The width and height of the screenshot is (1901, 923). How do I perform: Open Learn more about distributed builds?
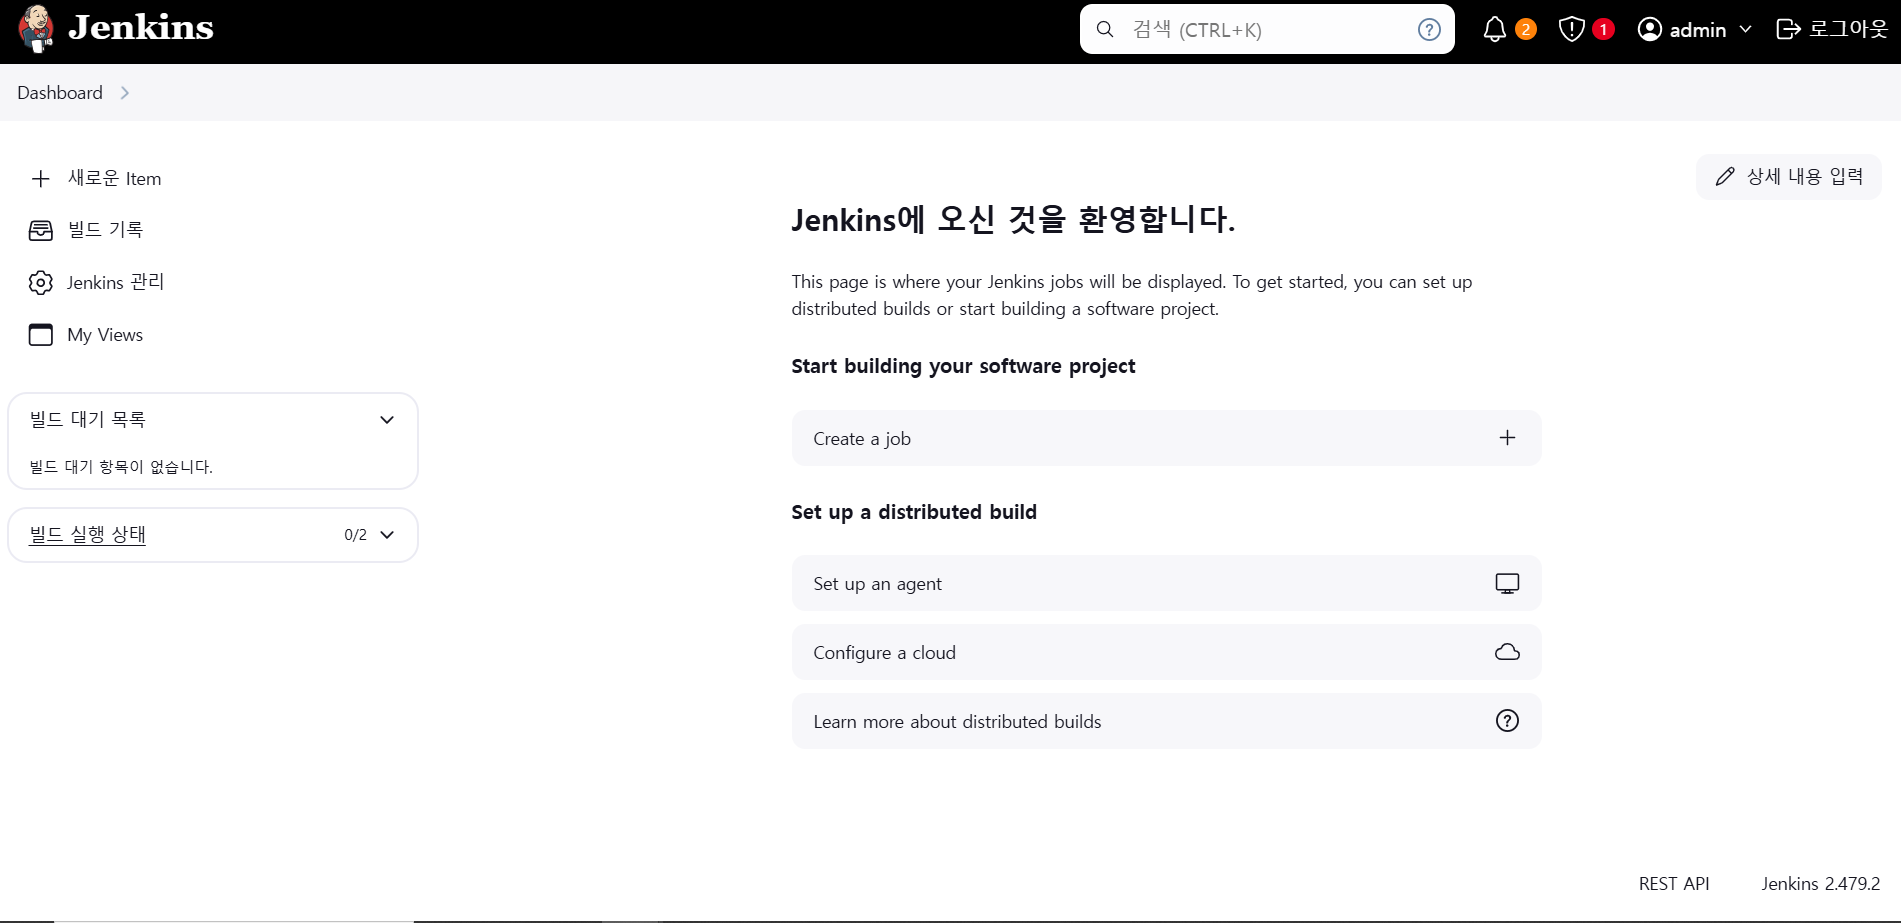tap(1166, 721)
